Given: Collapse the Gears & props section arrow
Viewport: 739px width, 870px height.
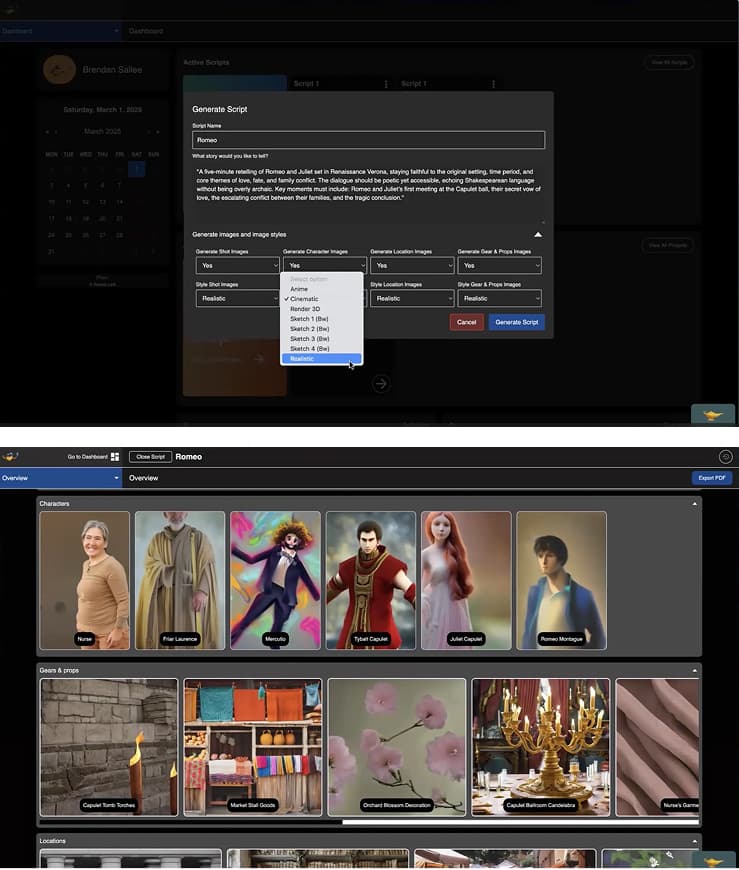Looking at the screenshot, I should [695, 670].
